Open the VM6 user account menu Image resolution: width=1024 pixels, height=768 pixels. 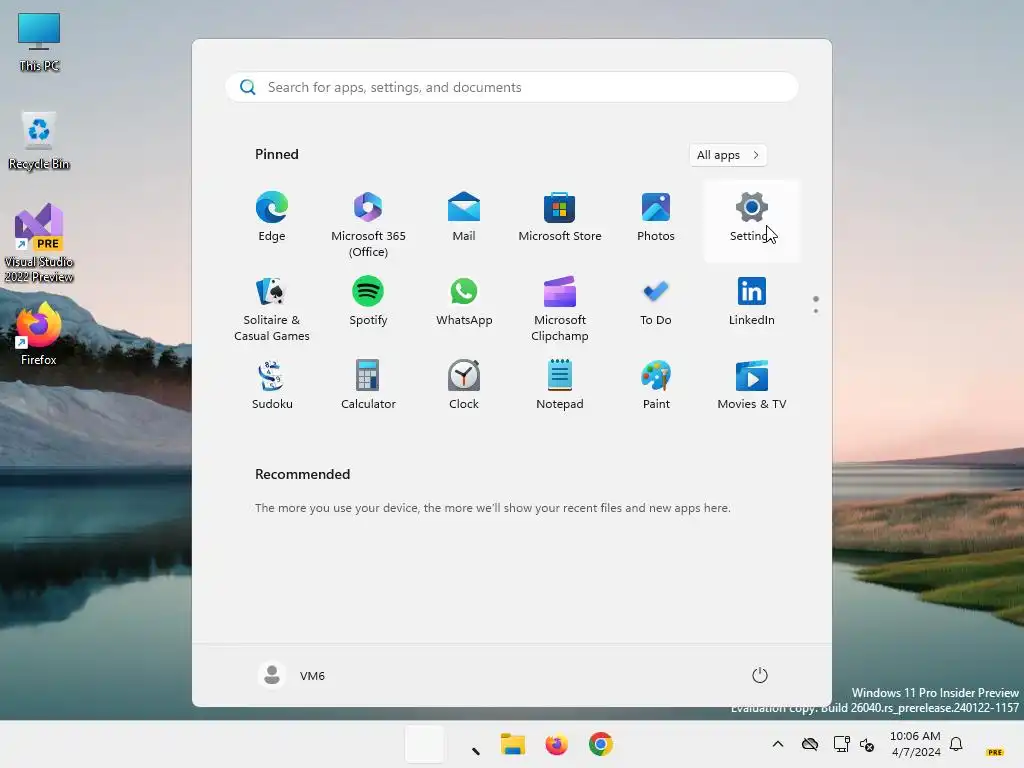[x=292, y=675]
